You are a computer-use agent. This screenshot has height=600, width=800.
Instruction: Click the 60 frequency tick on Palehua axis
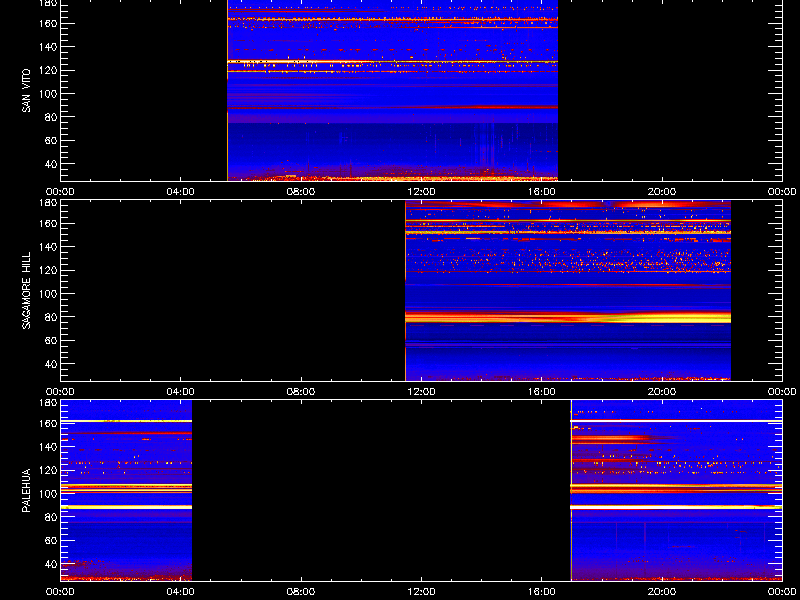point(51,541)
